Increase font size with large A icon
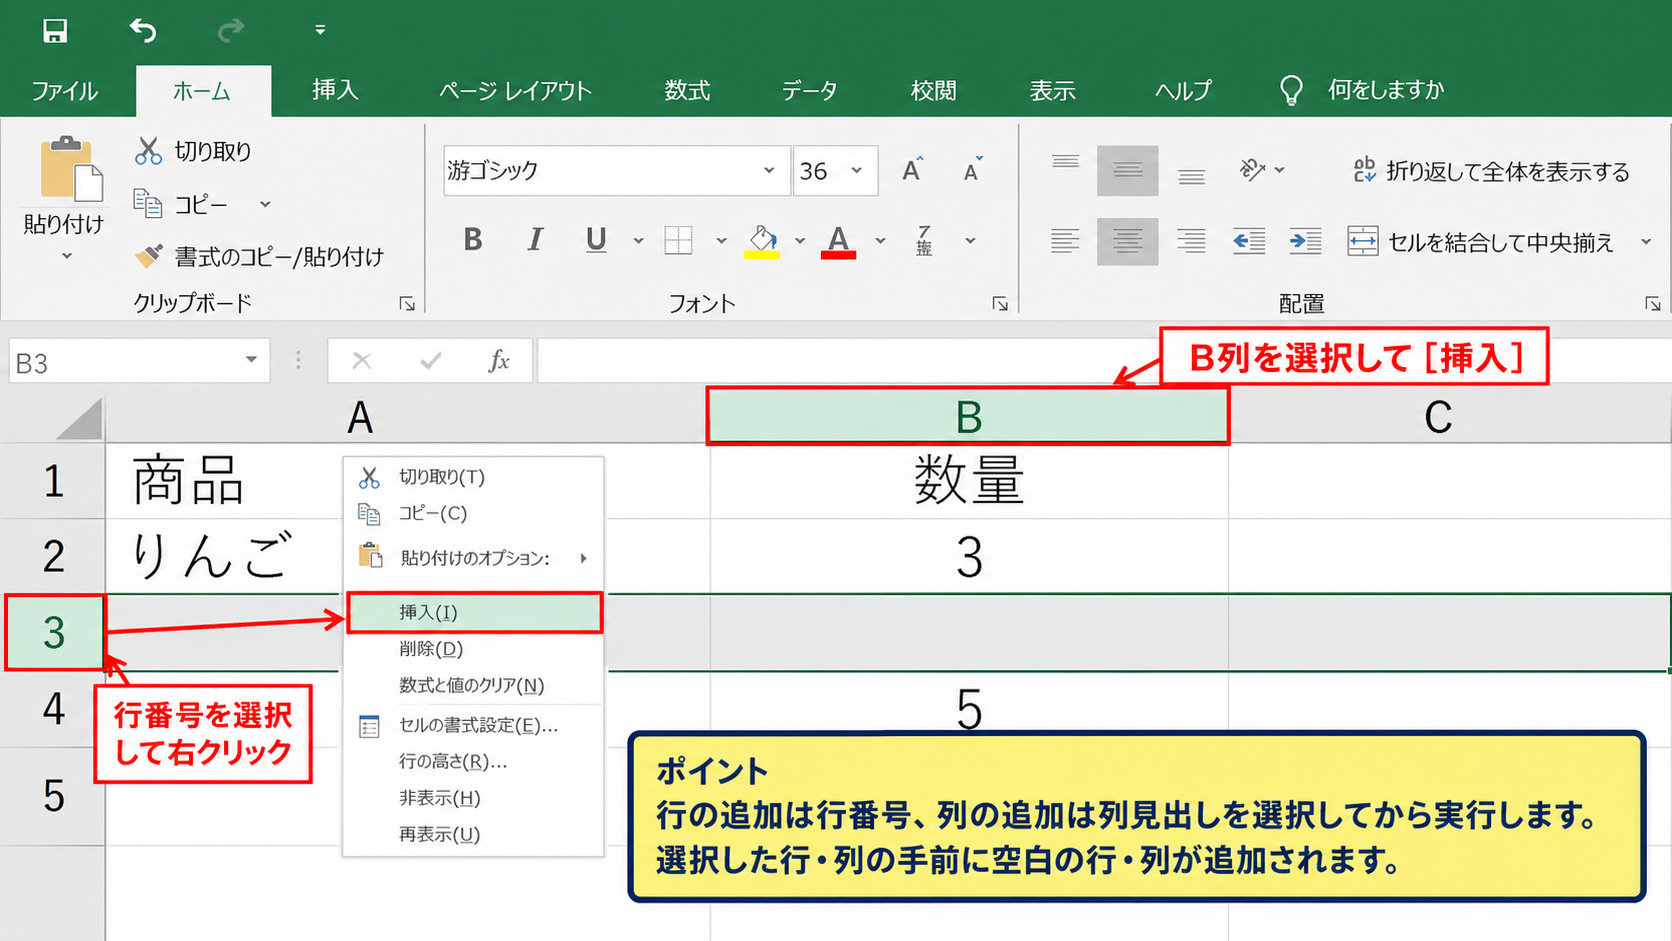 tap(912, 170)
